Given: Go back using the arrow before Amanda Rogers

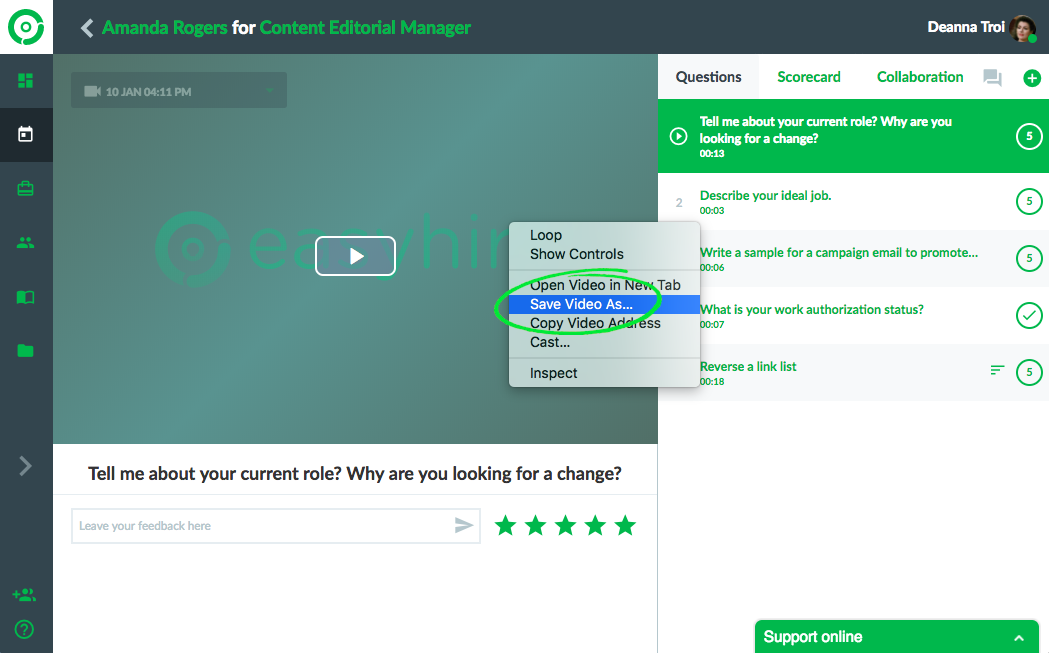Looking at the screenshot, I should click(87, 28).
